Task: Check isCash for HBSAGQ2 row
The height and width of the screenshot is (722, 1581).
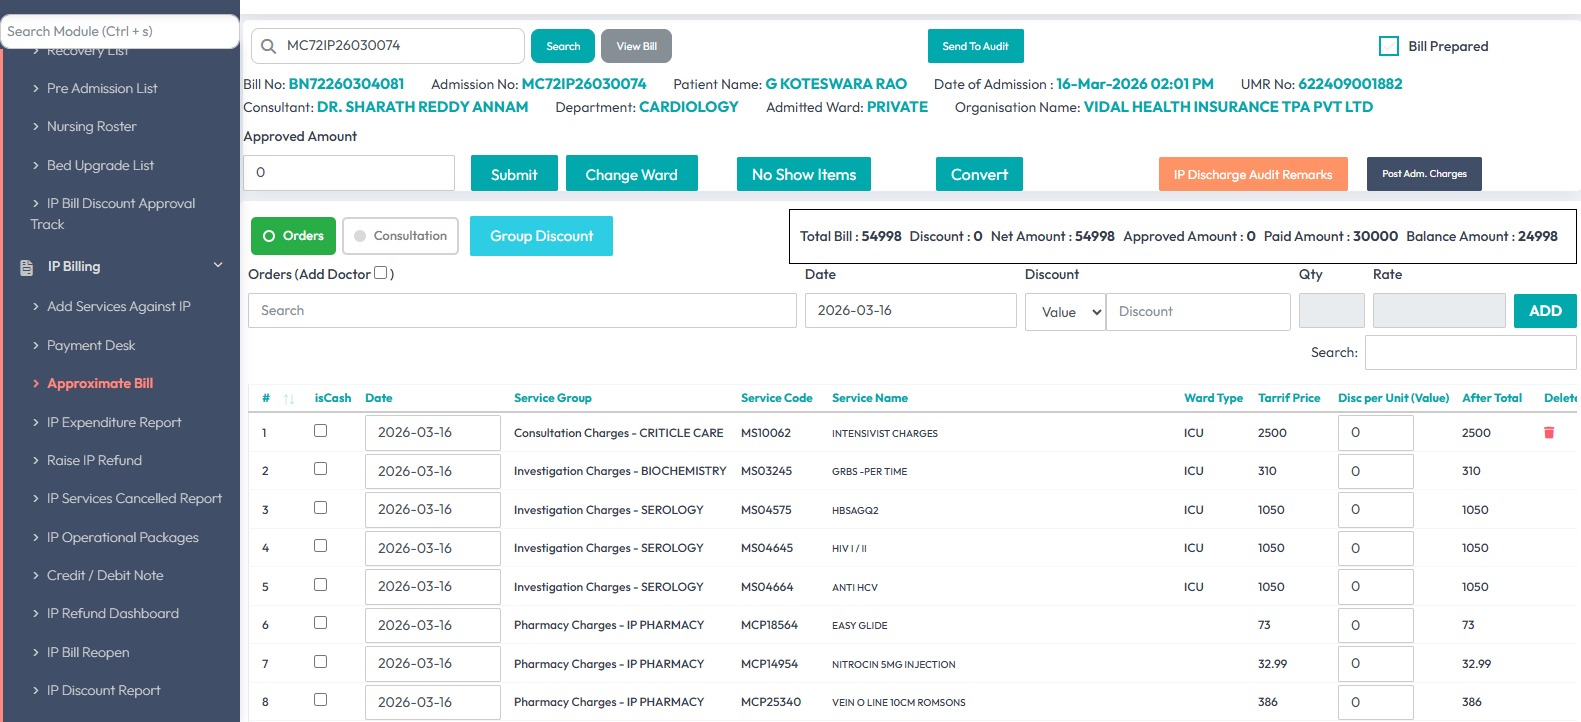Action: click(x=320, y=508)
